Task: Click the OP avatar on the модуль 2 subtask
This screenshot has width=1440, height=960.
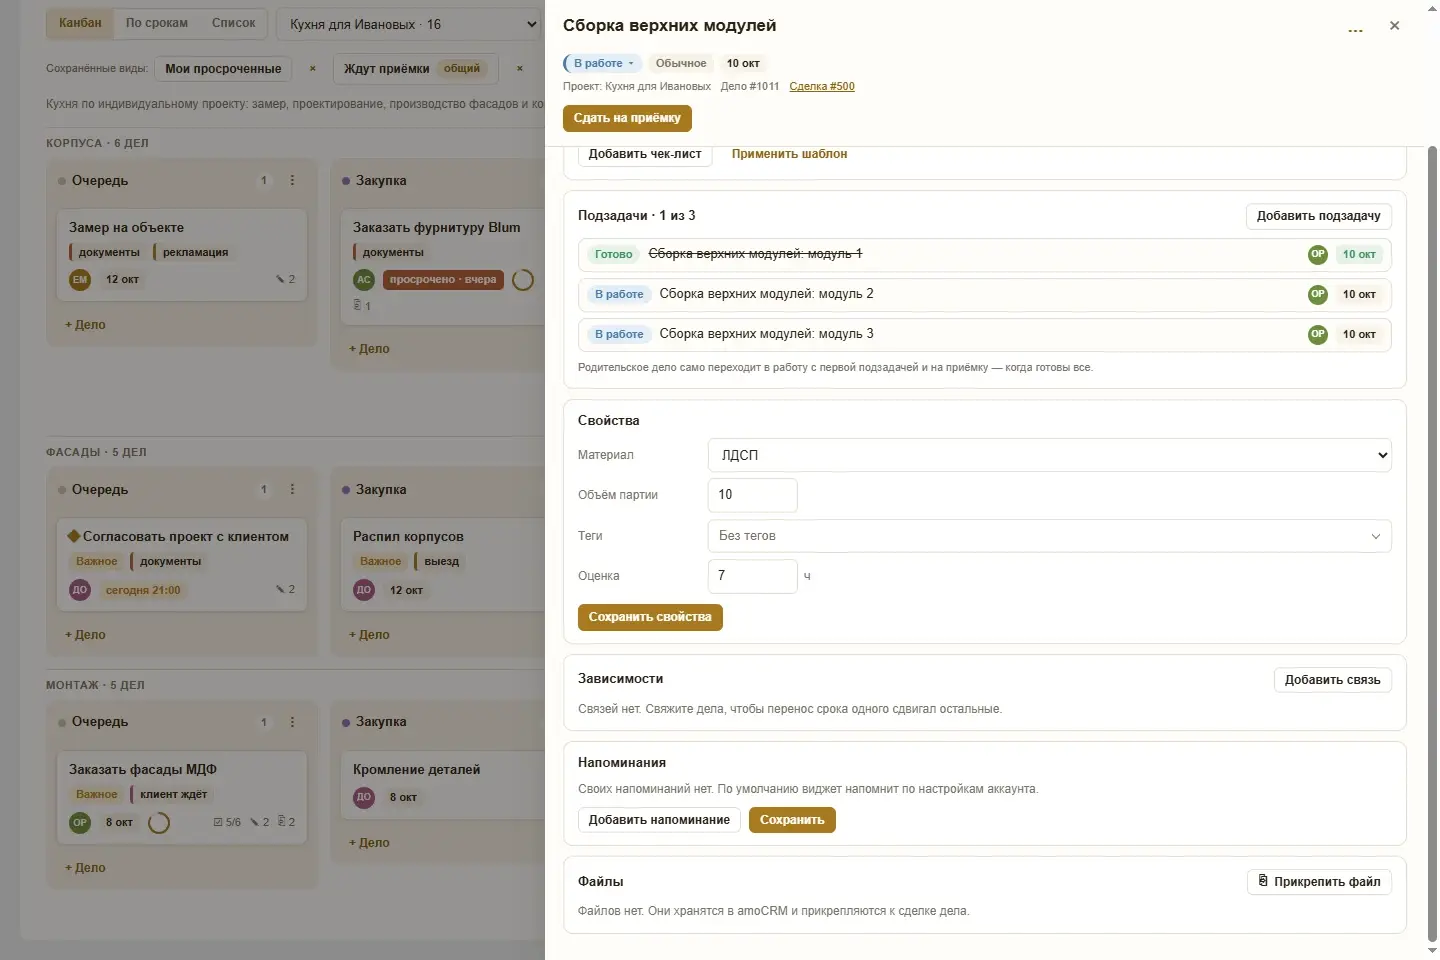Action: coord(1318,294)
